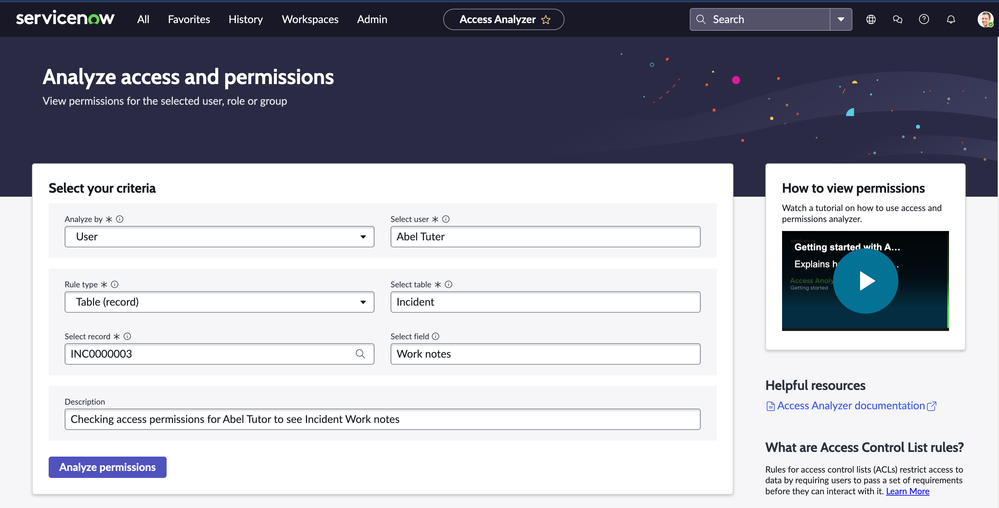Open the chat sidebar discussions icon

click(x=898, y=19)
